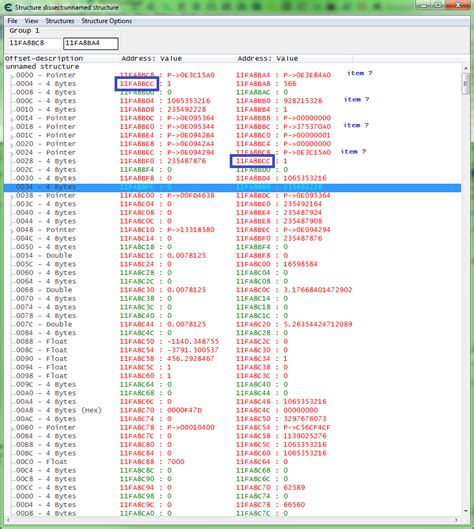Select the 0028 - 4 Bytes row
Image resolution: width=474 pixels, height=529 pixels.
click(232, 161)
